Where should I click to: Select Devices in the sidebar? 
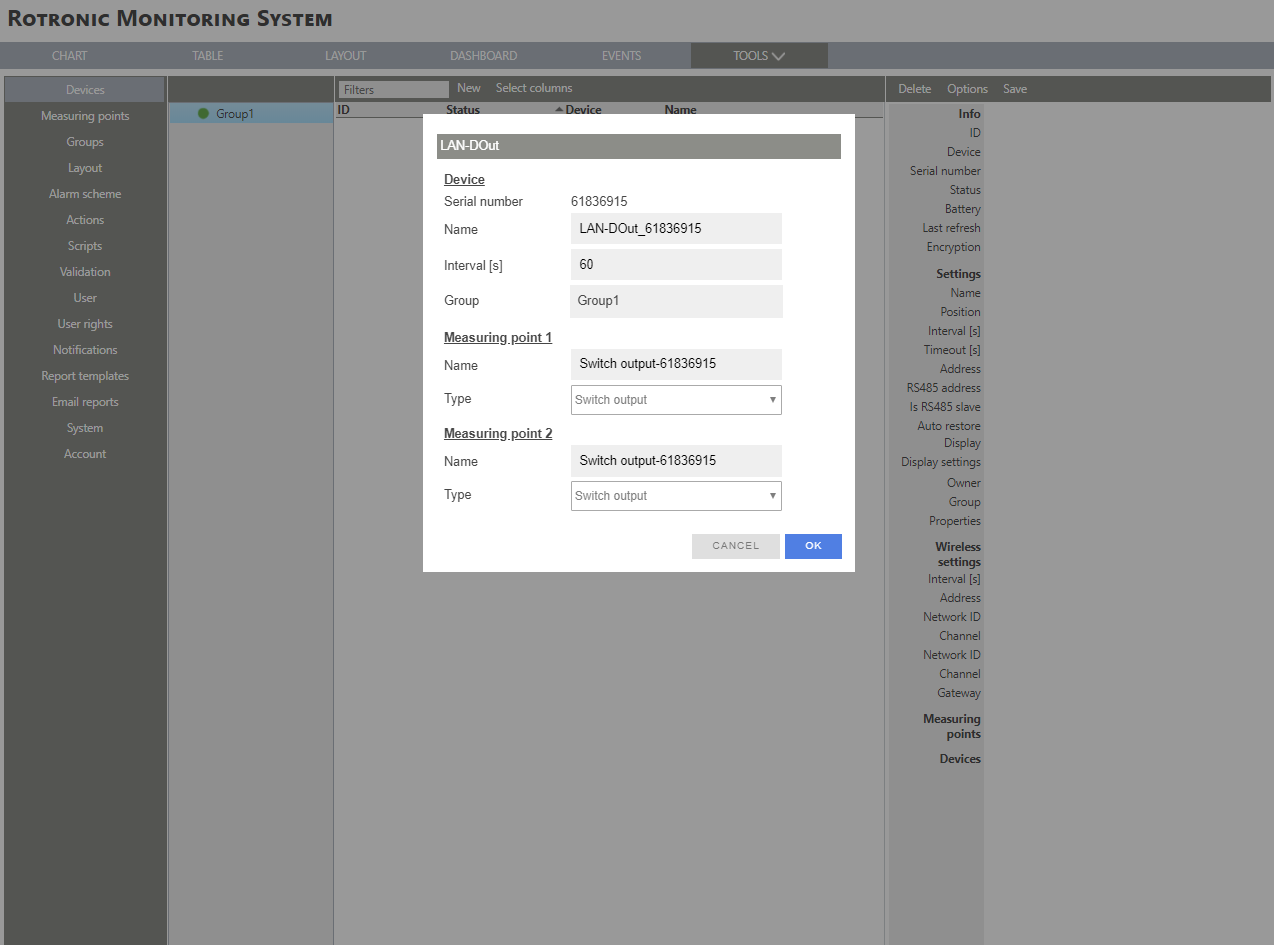(85, 90)
